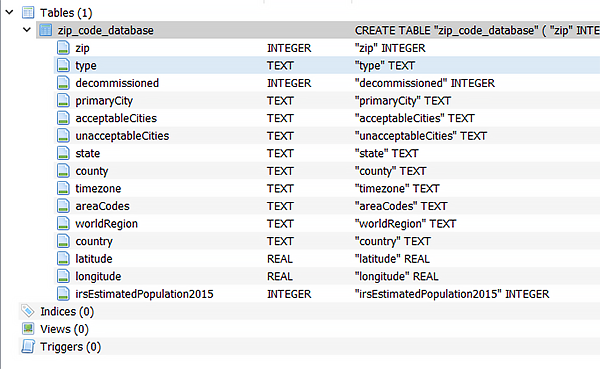Select the unacceptableCities column name
The height and width of the screenshot is (369, 600).
click(122, 136)
